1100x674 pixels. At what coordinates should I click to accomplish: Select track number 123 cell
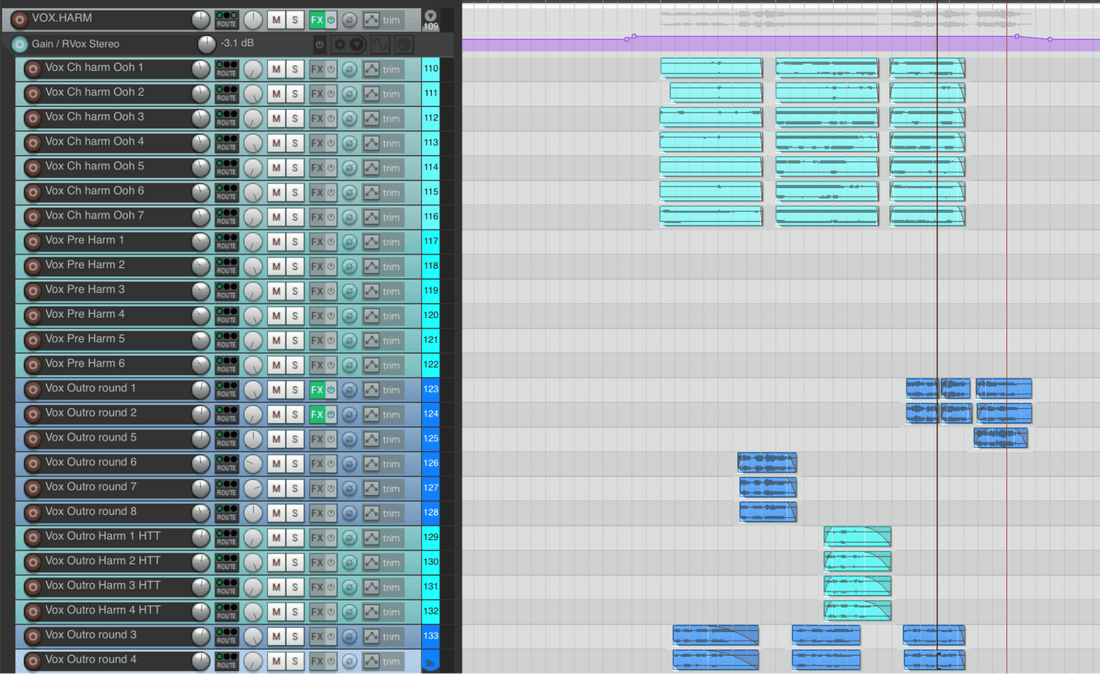click(x=431, y=389)
